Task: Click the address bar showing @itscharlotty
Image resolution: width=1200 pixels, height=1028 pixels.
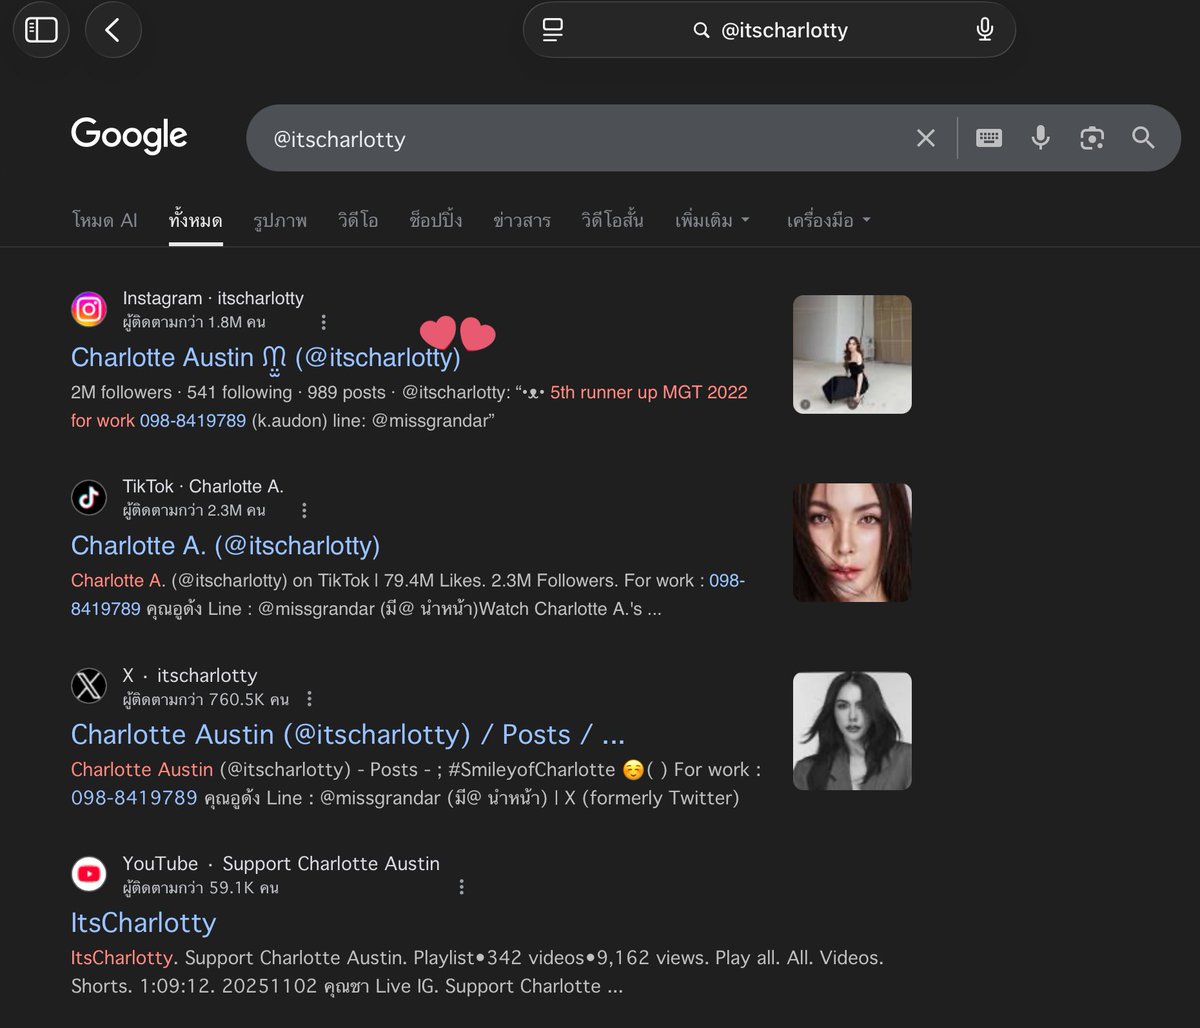Action: click(769, 30)
